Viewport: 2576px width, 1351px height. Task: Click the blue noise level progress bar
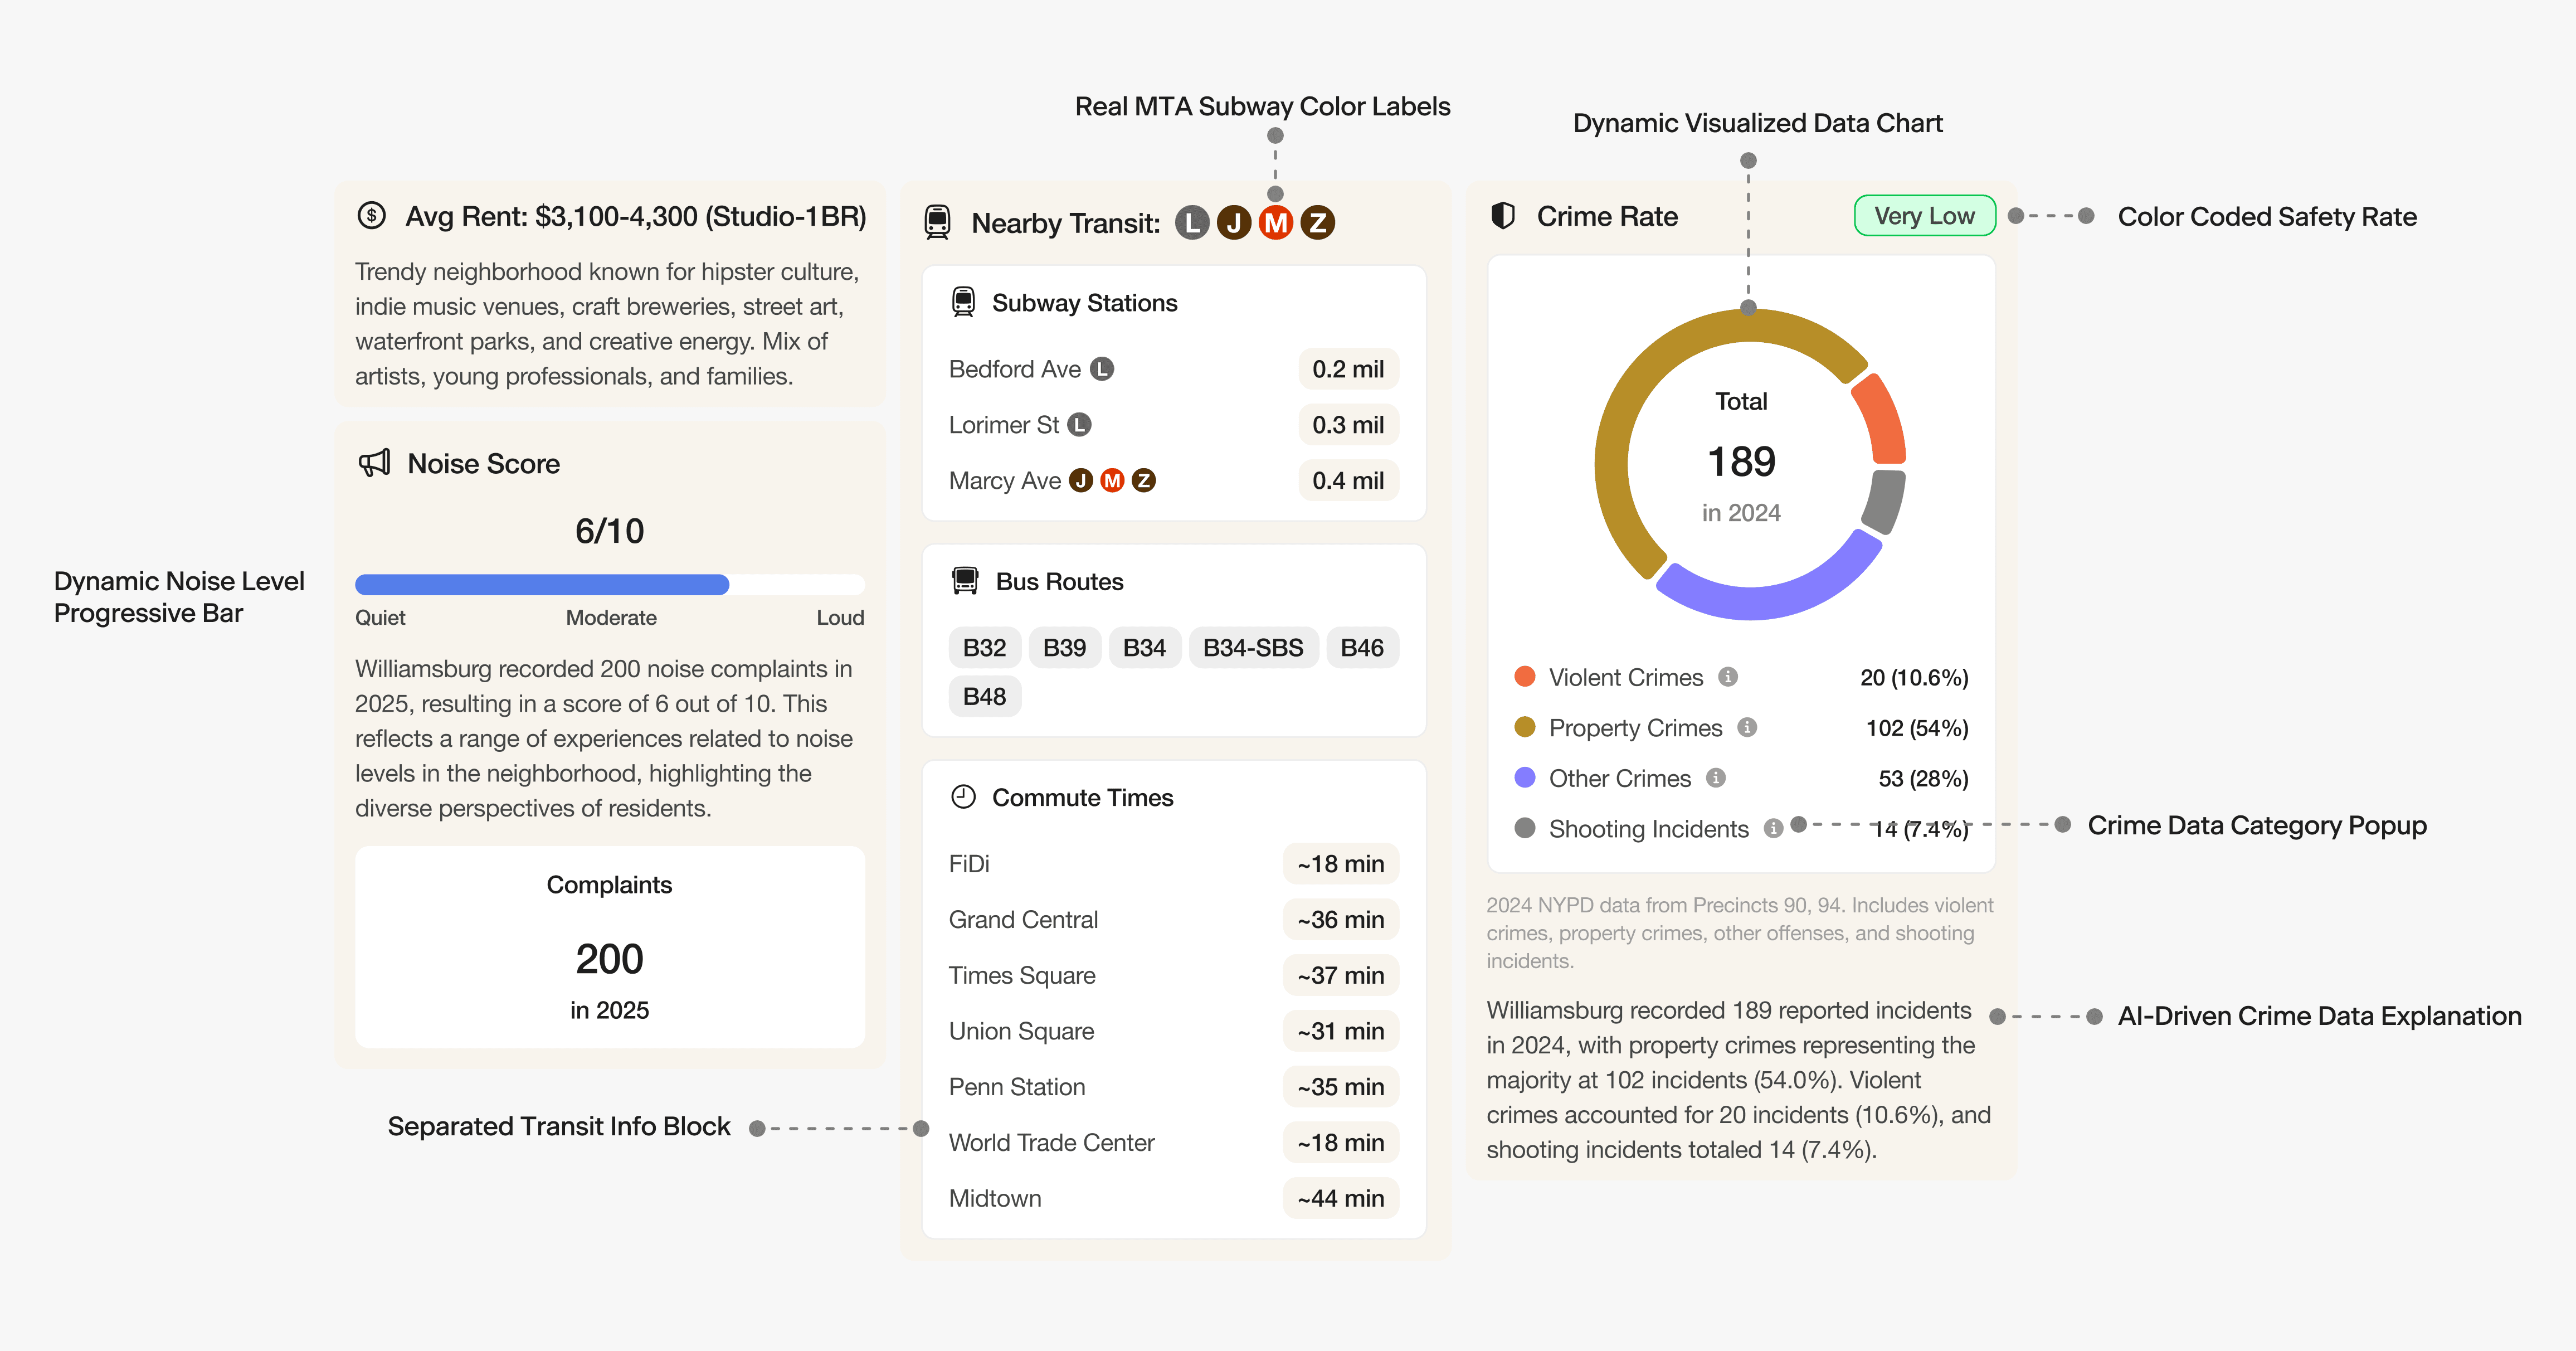click(542, 585)
